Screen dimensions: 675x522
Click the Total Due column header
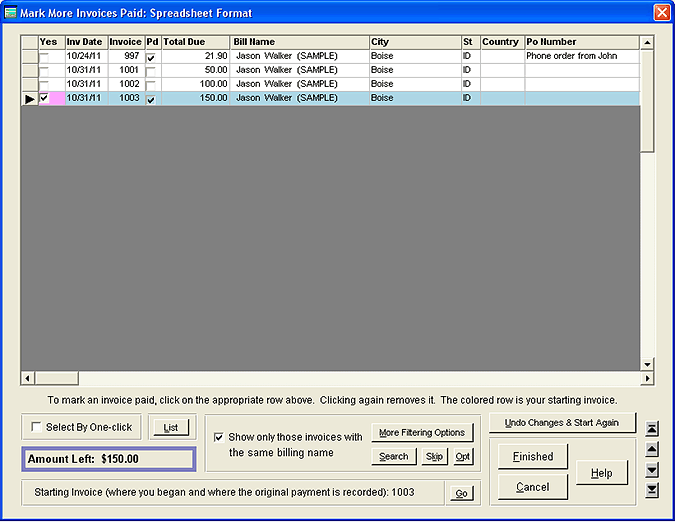[x=194, y=42]
